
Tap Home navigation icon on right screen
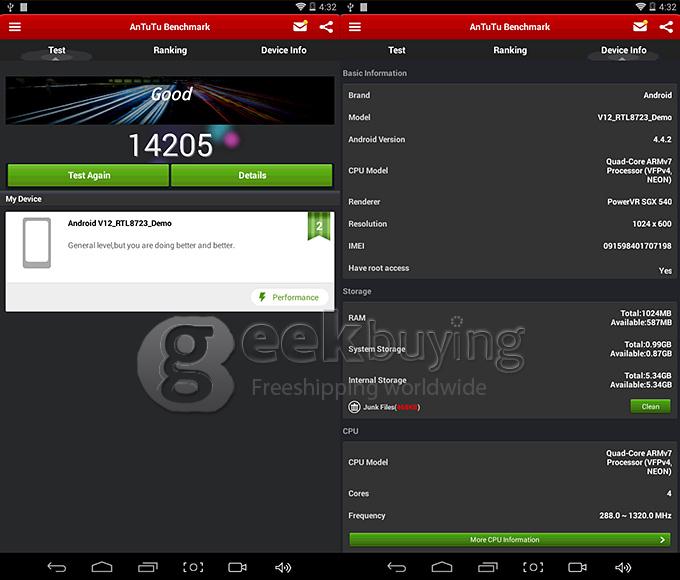[442, 567]
